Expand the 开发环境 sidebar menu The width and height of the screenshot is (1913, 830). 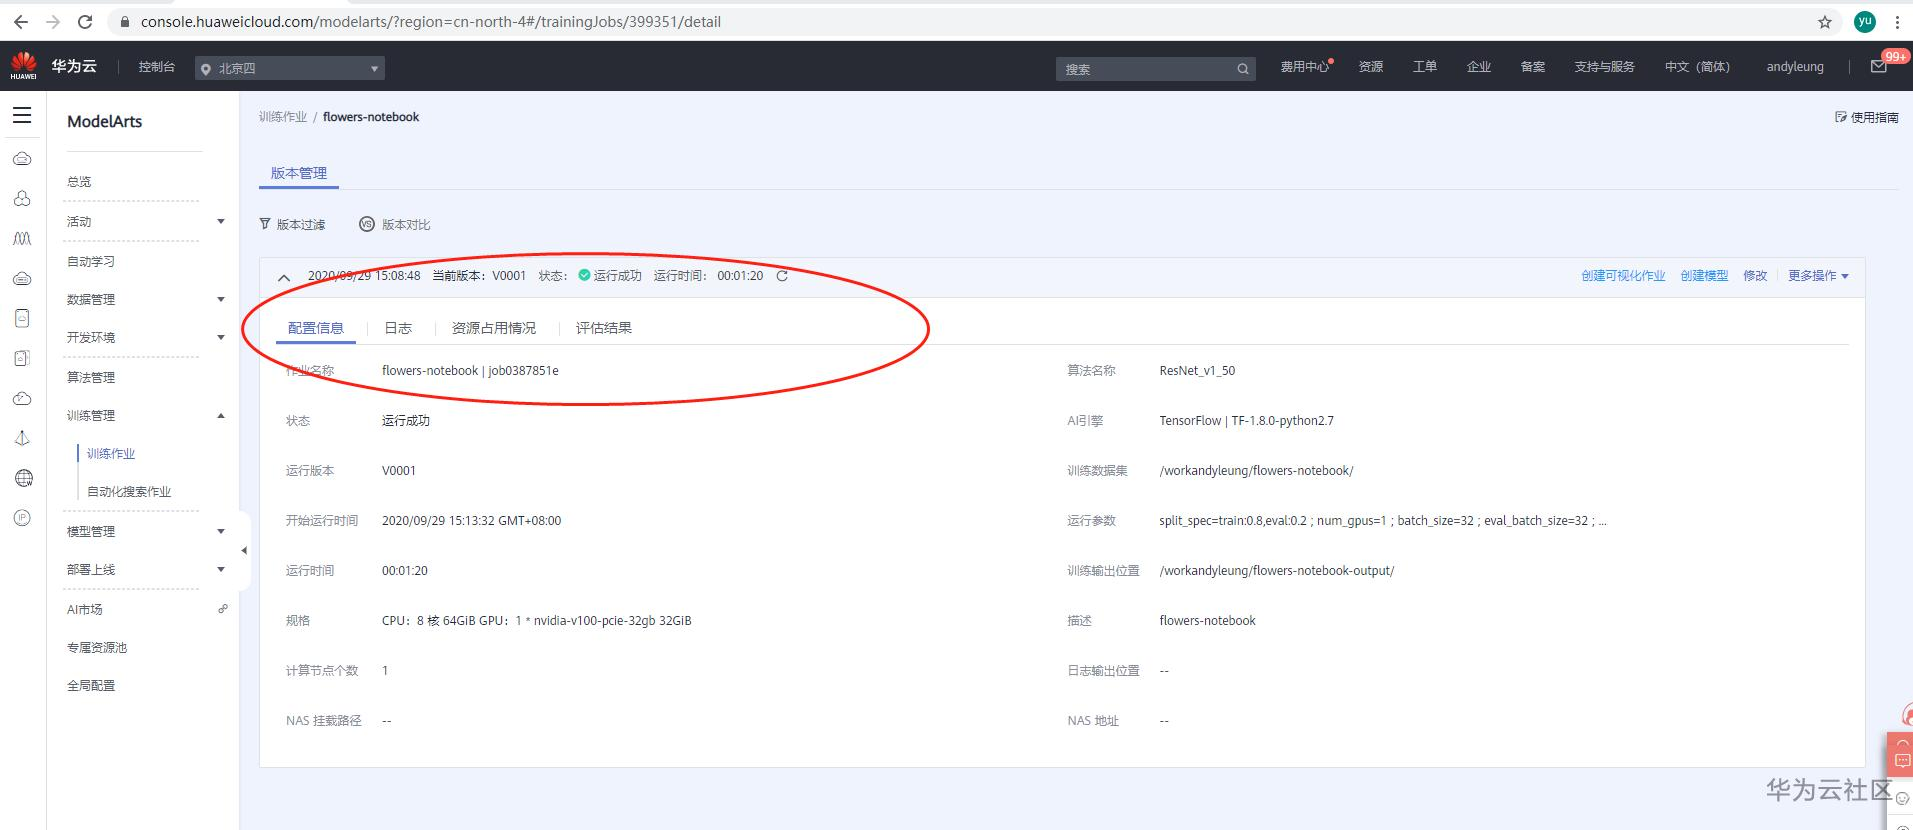pyautogui.click(x=220, y=337)
